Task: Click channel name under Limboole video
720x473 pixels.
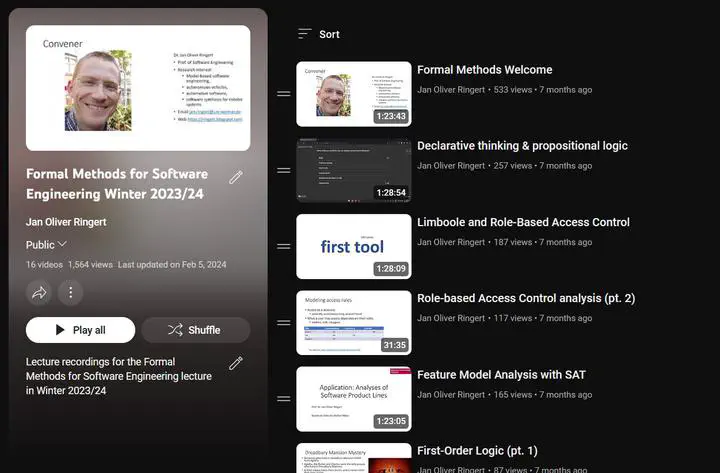Action: coord(451,242)
